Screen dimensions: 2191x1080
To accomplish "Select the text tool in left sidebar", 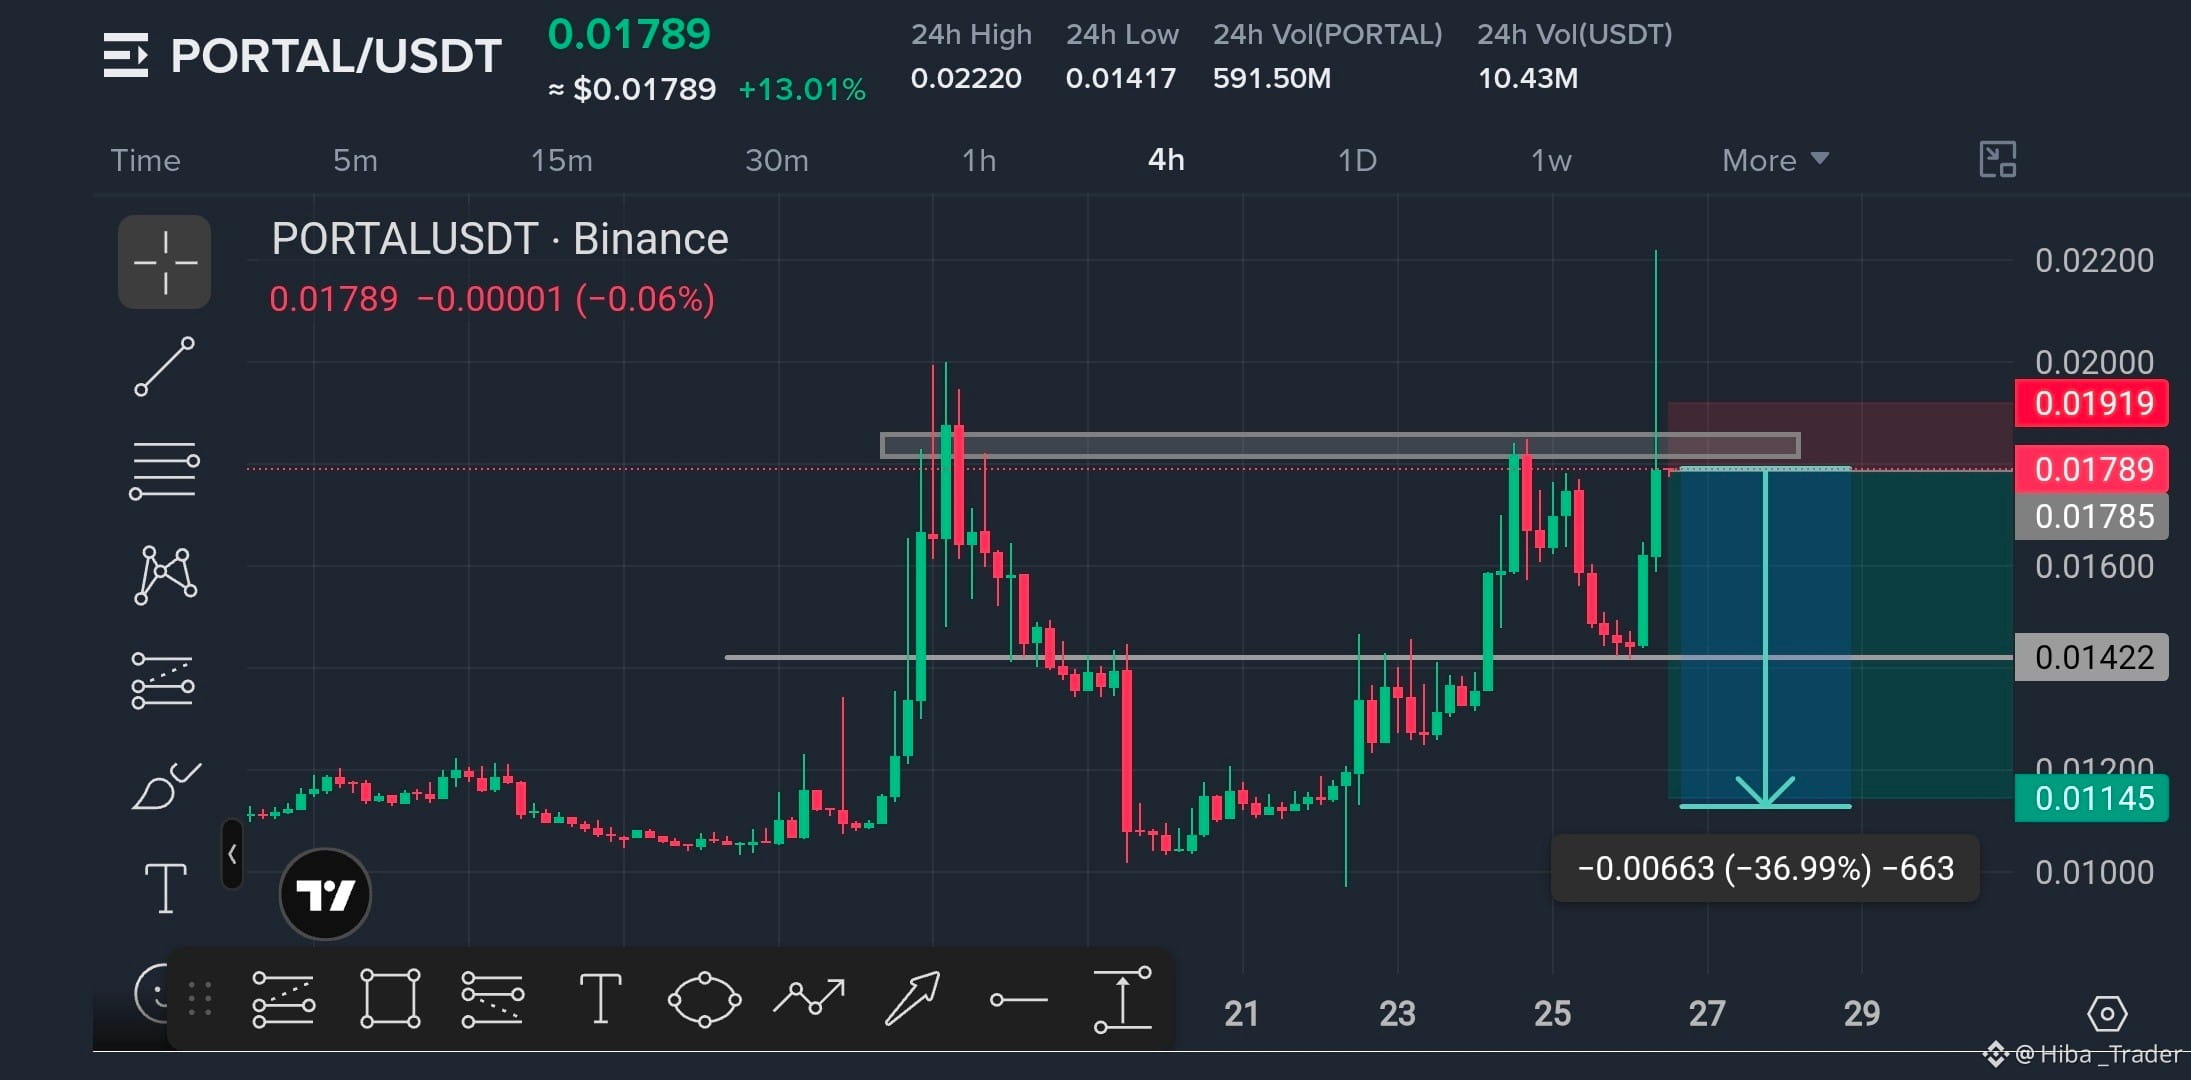I will (166, 889).
